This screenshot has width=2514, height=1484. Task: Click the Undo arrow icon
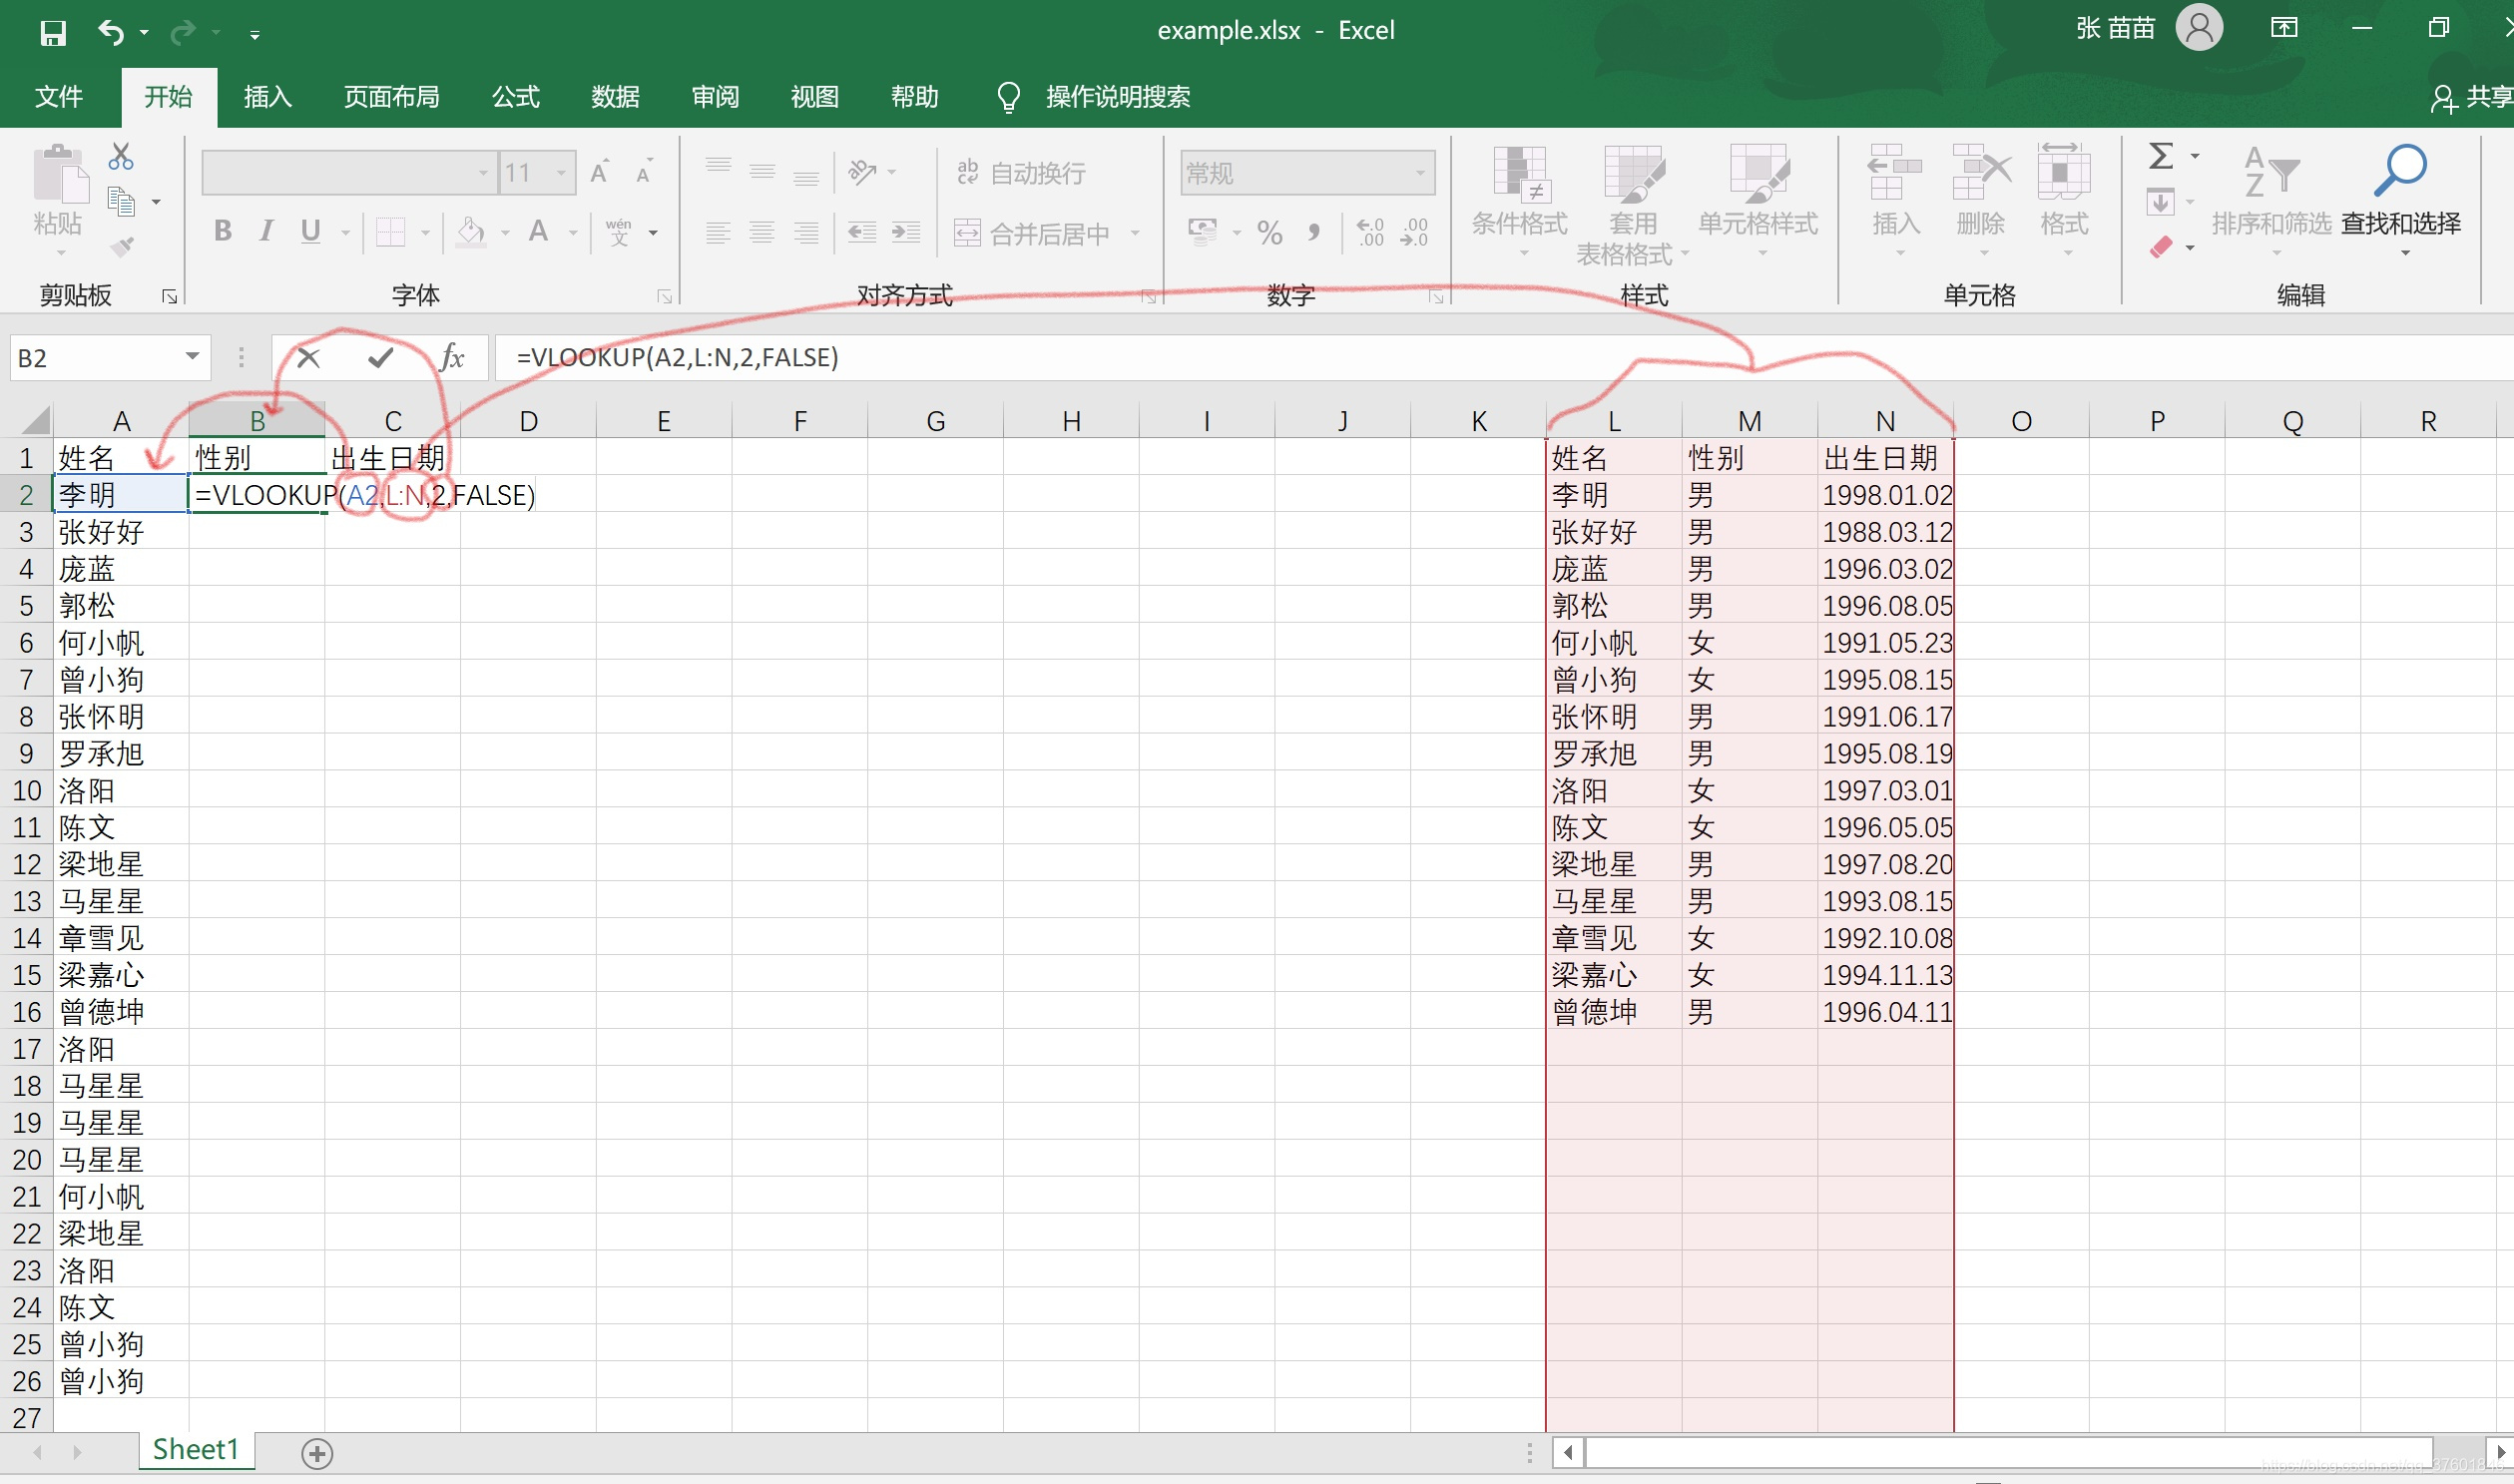tap(110, 33)
